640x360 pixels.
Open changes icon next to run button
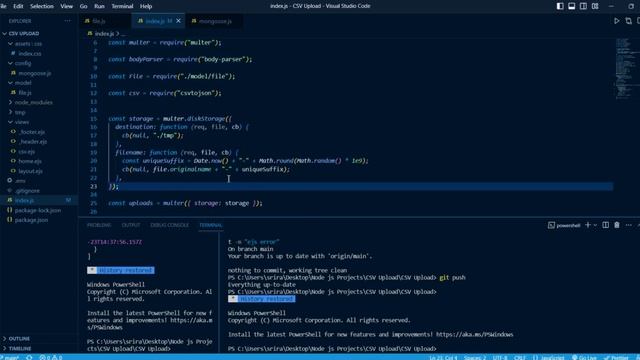629,21
